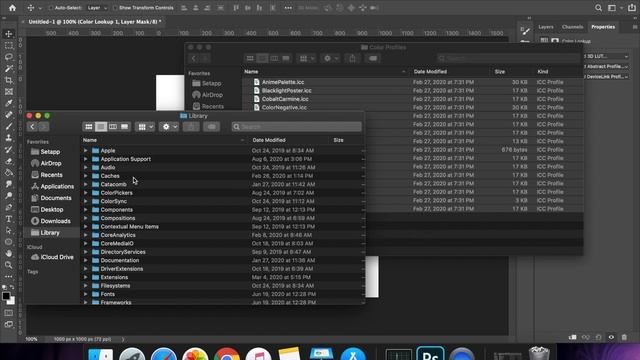The height and width of the screenshot is (360, 640).
Task: Open Library window group-by dropdown
Action: pyautogui.click(x=145, y=127)
